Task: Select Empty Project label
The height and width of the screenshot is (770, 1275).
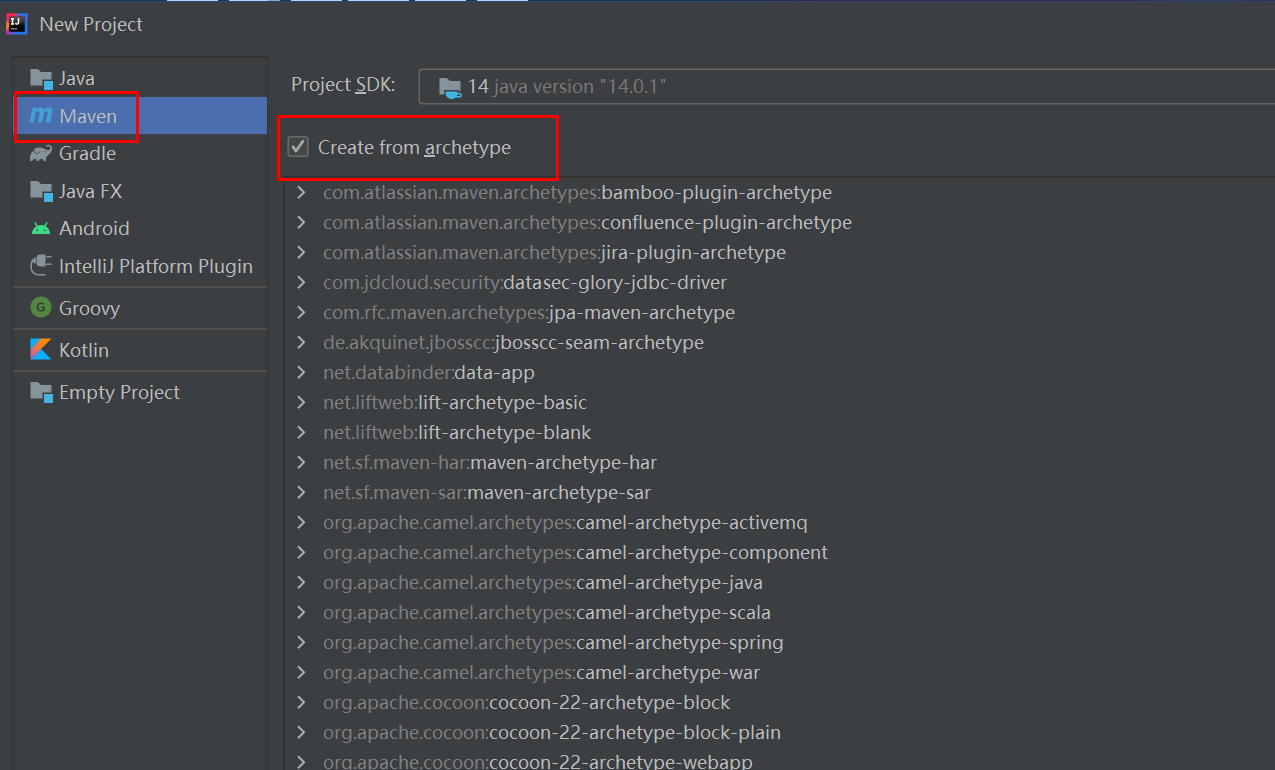Action: (x=119, y=393)
